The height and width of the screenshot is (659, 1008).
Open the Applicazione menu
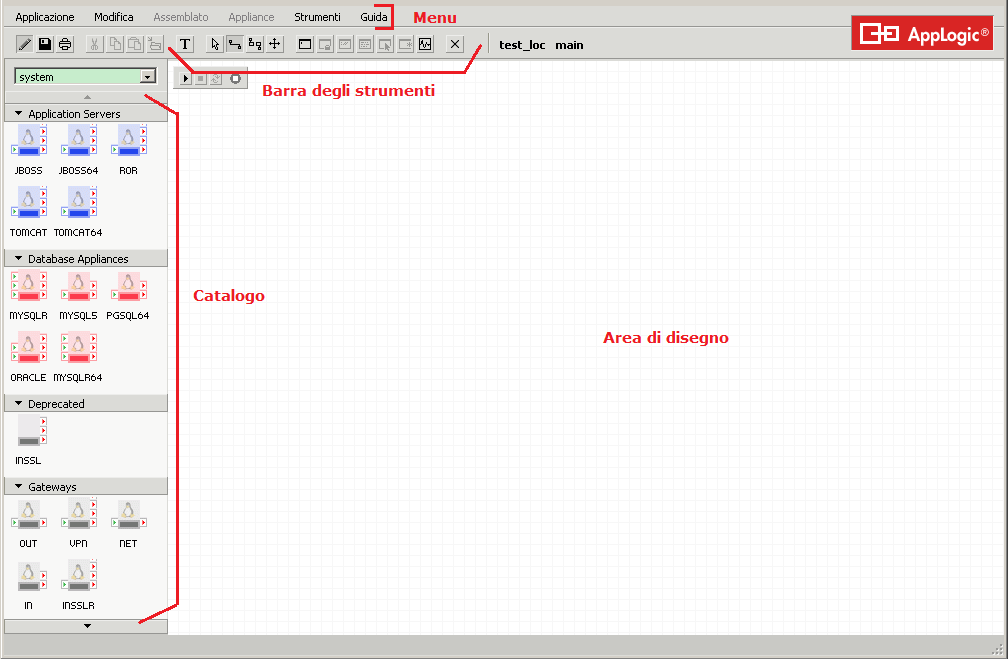tap(45, 17)
